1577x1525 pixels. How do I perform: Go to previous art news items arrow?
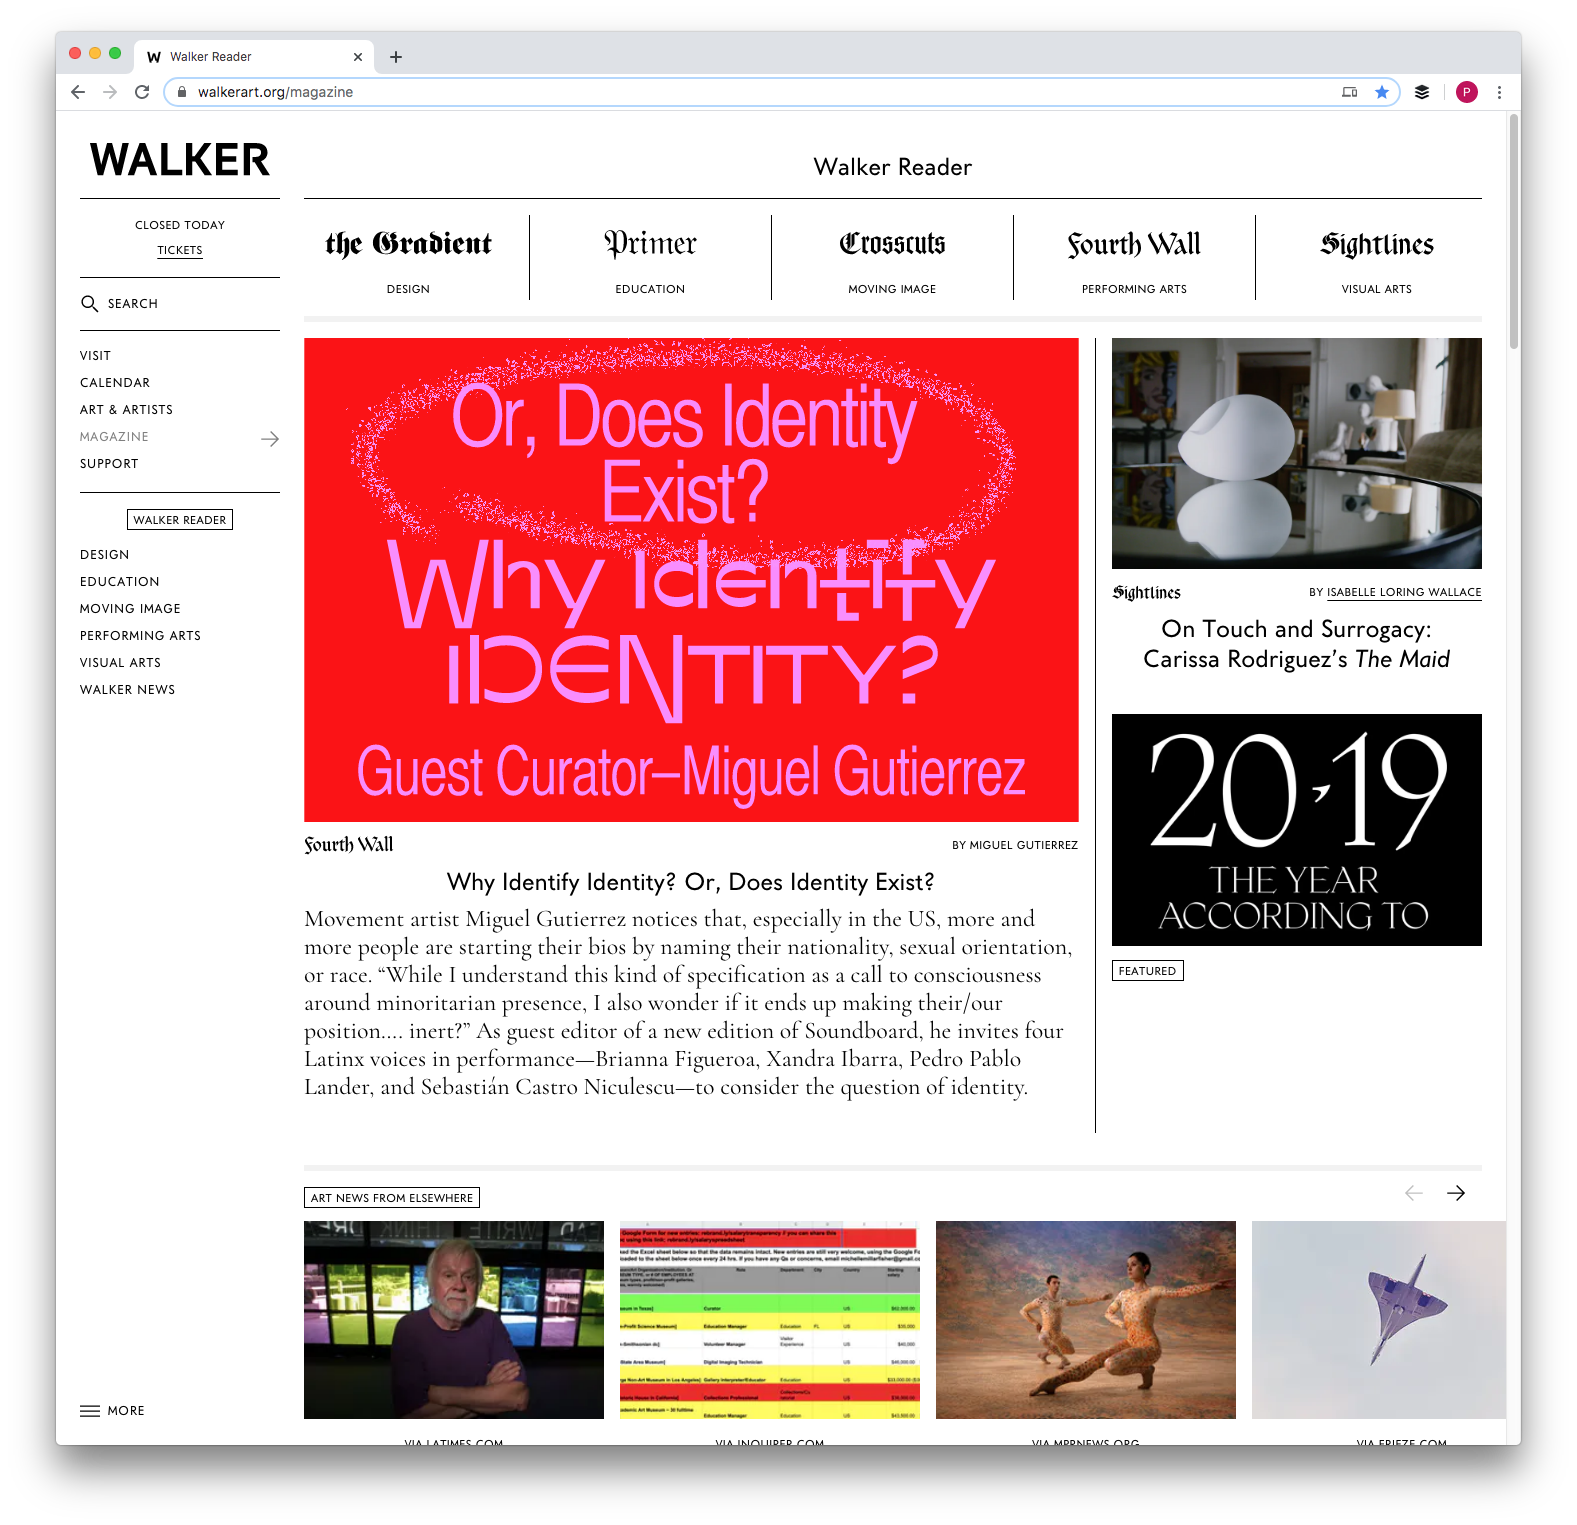(1414, 1193)
